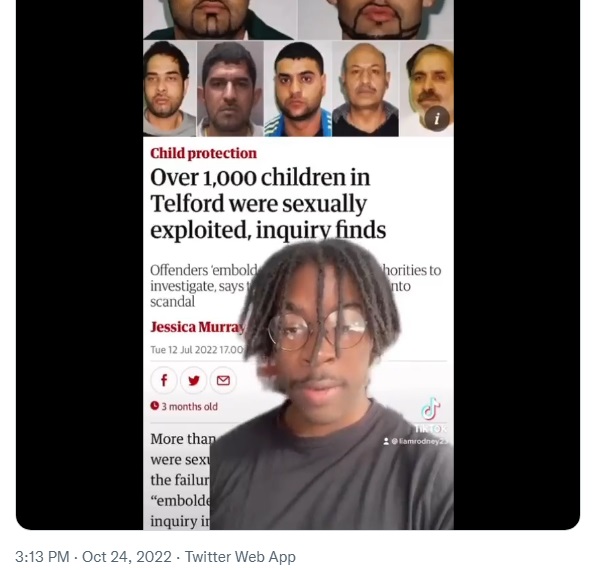Click the 'Twitter Web App' source label
Screen dimensions: 594x570
240,557
